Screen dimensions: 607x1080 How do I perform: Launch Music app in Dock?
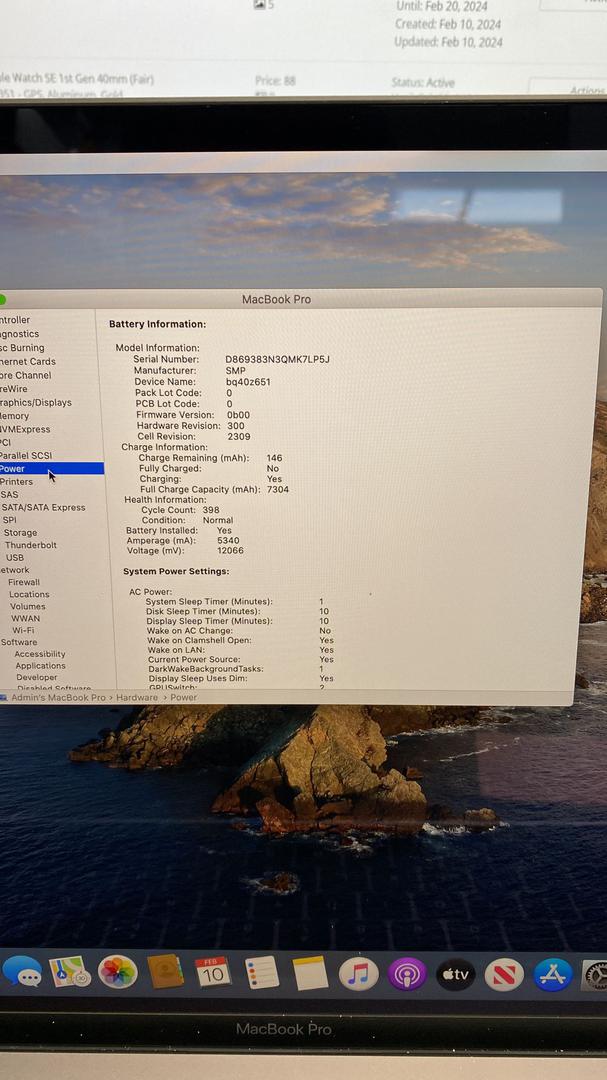point(358,974)
